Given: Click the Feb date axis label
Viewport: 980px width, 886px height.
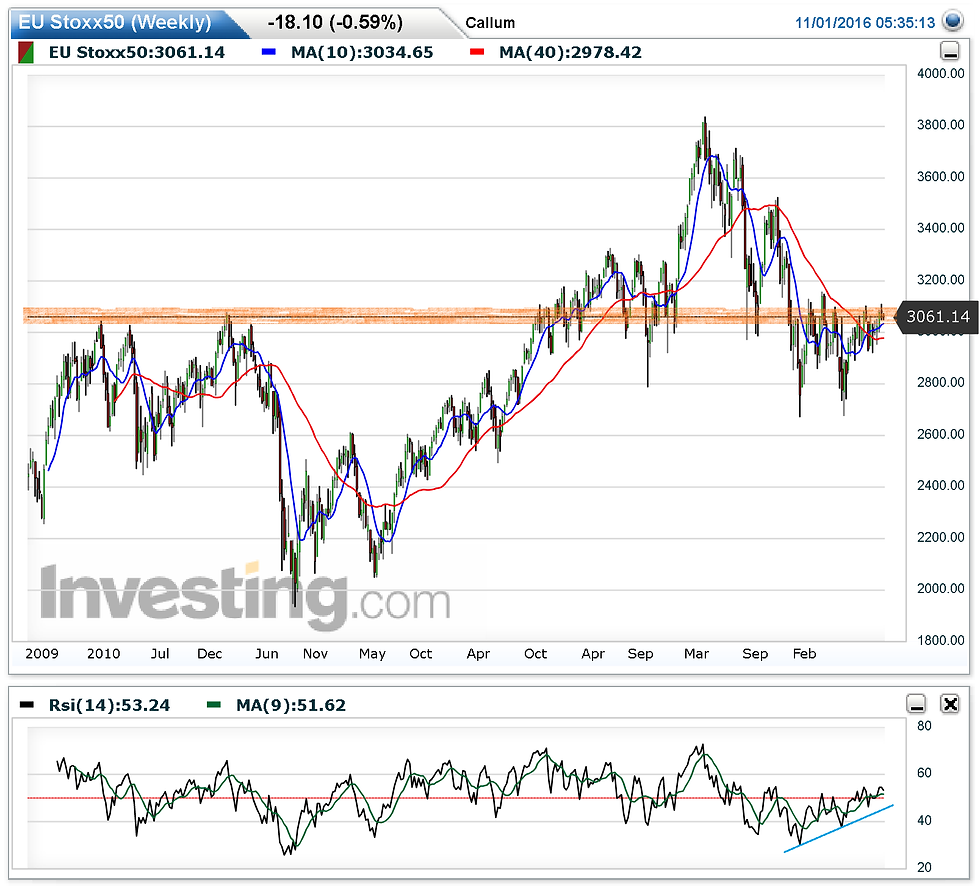Looking at the screenshot, I should pos(804,654).
